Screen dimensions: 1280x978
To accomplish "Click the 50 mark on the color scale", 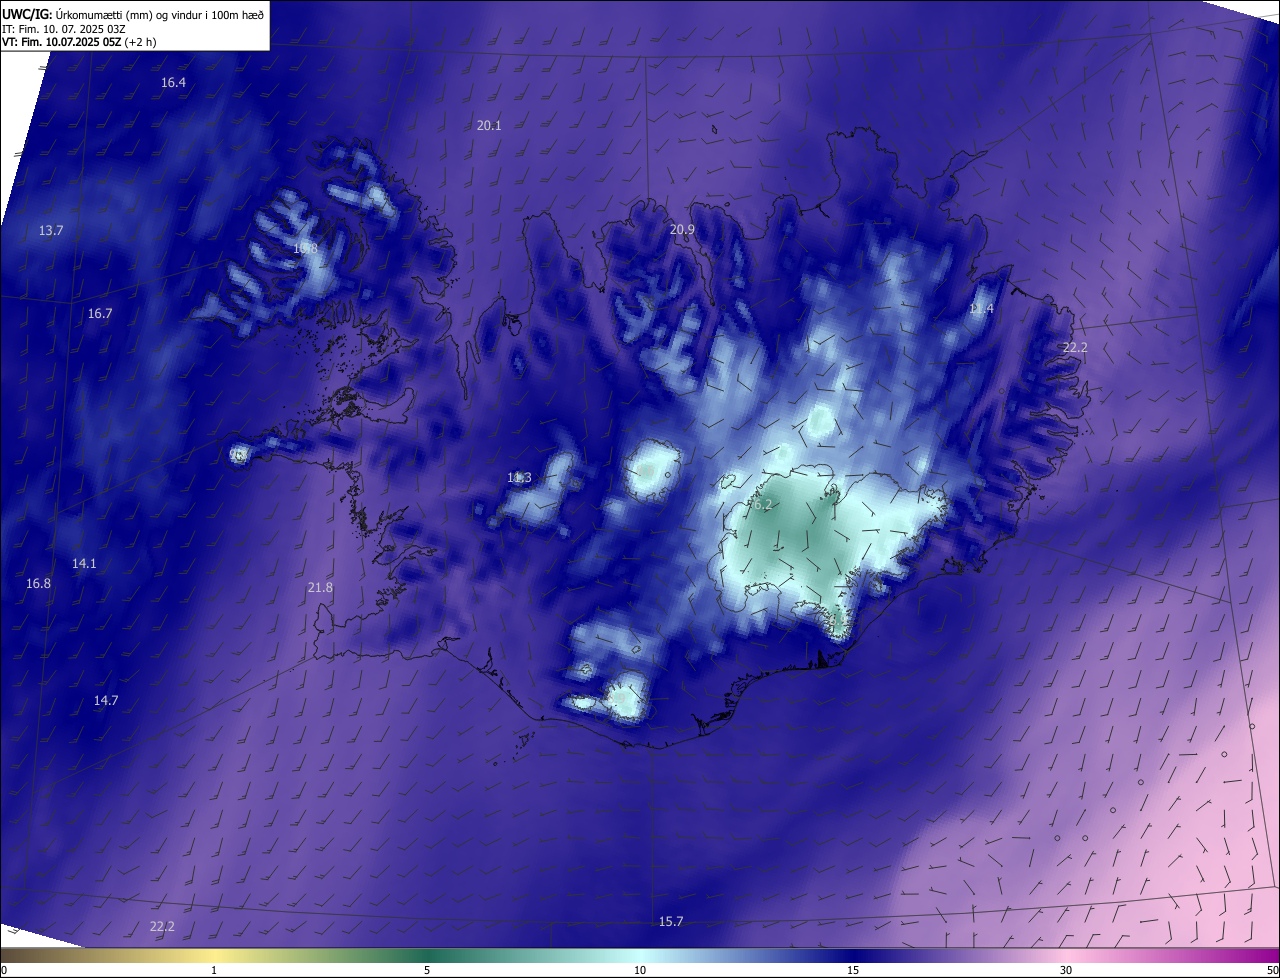I will click(1272, 970).
